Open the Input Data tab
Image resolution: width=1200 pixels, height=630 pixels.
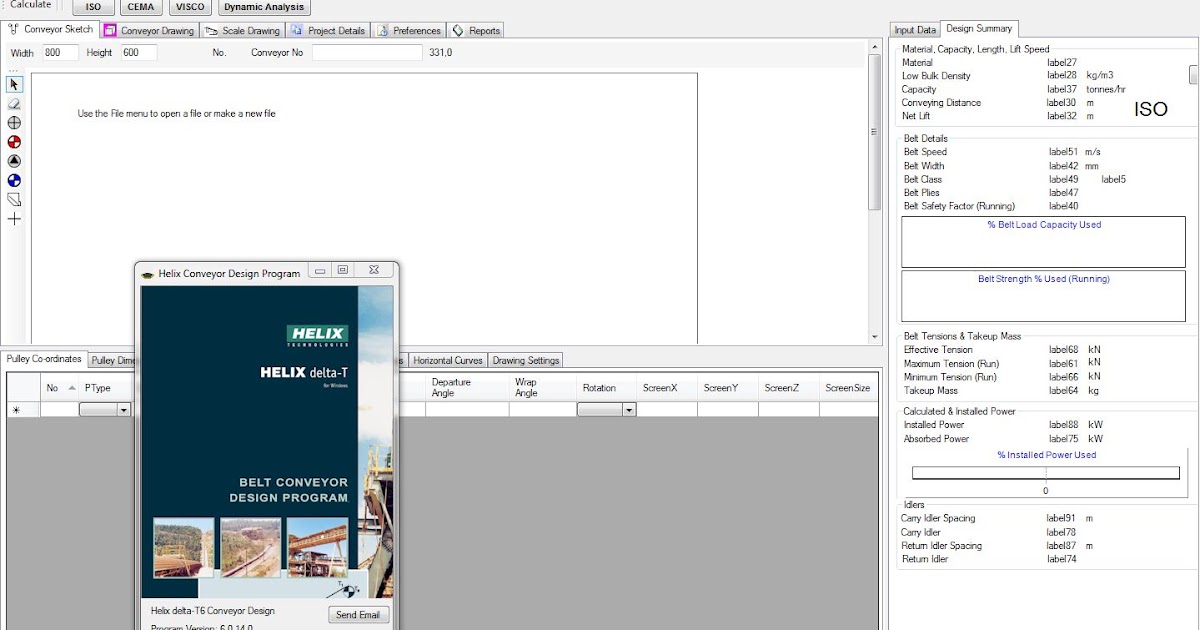pyautogui.click(x=913, y=30)
